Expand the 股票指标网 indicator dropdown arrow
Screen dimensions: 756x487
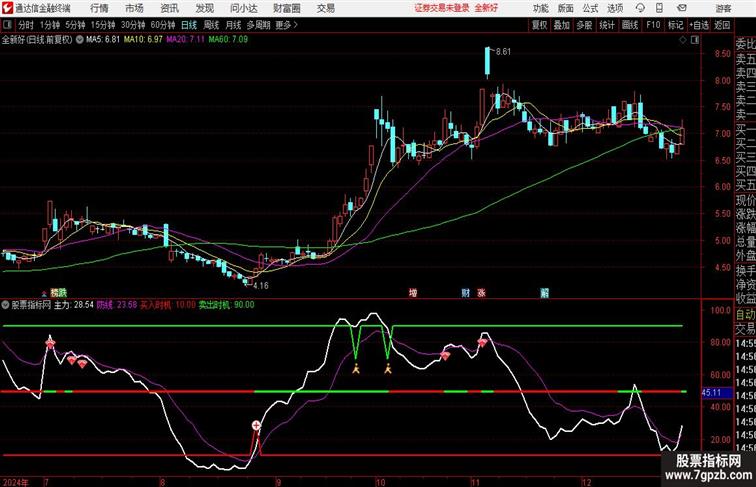click(6, 305)
